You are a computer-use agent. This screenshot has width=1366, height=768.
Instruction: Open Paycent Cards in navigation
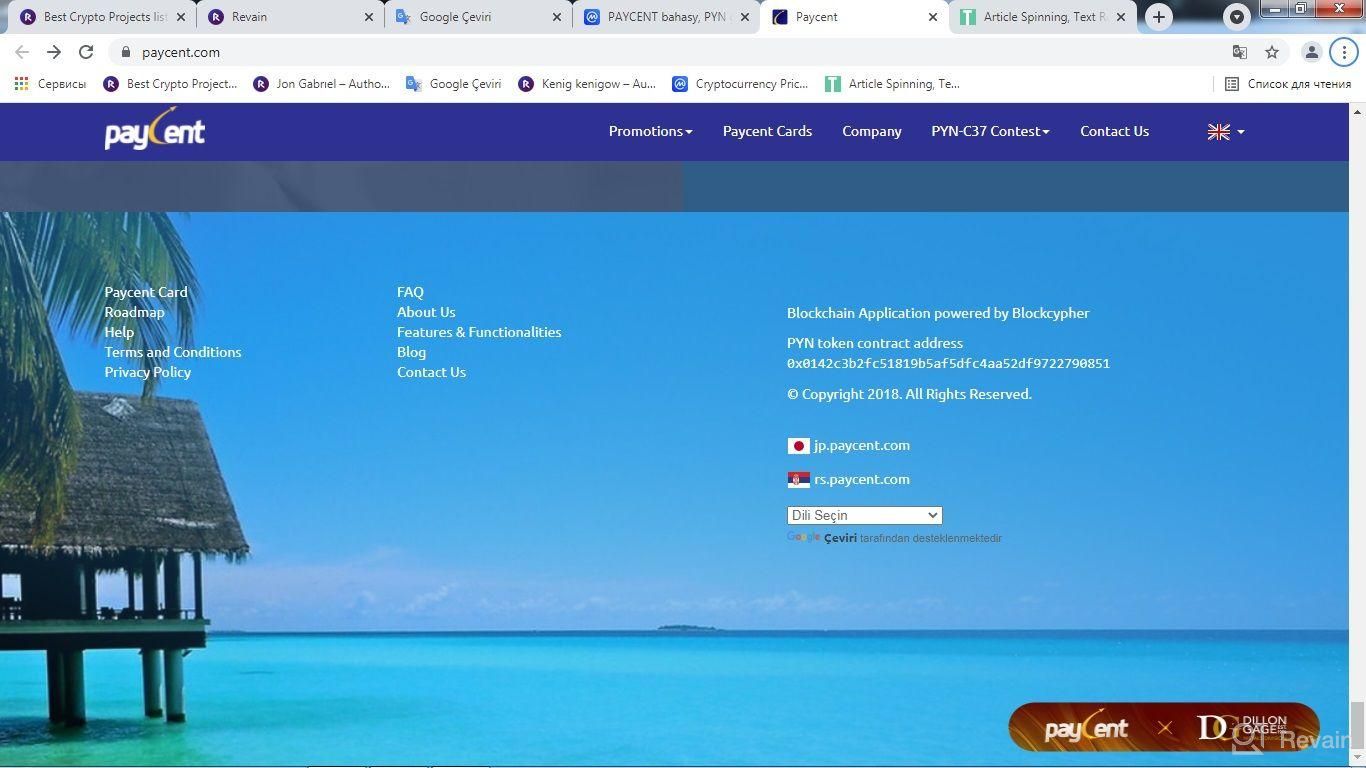767,131
